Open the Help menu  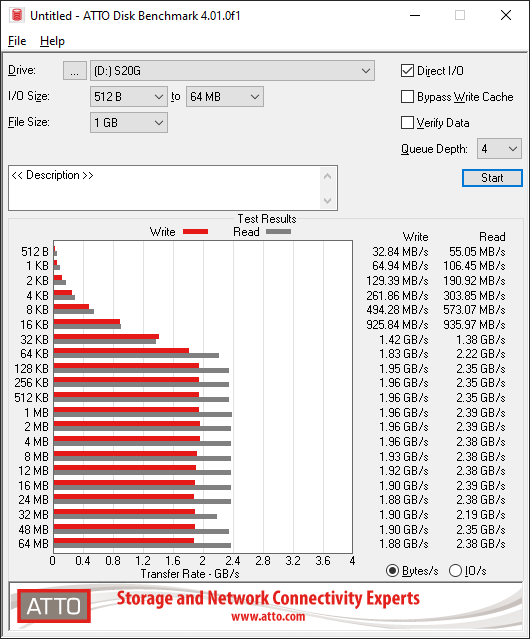[52, 41]
